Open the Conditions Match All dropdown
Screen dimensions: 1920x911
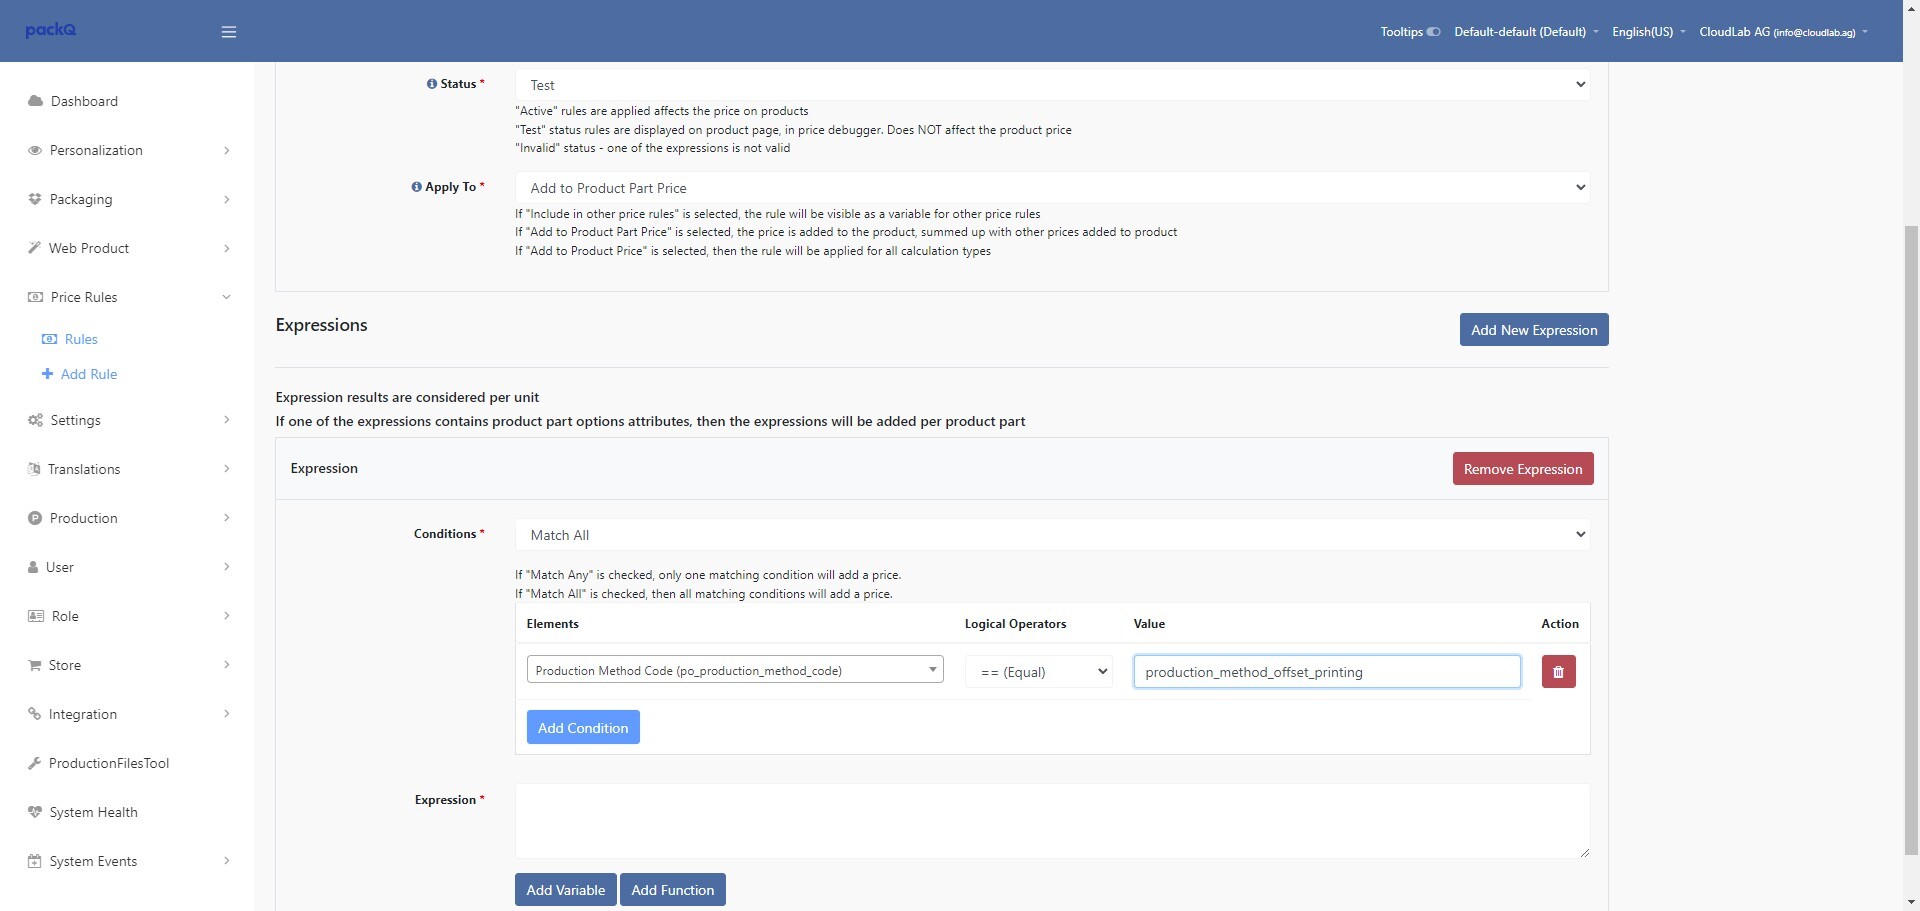pos(1053,535)
